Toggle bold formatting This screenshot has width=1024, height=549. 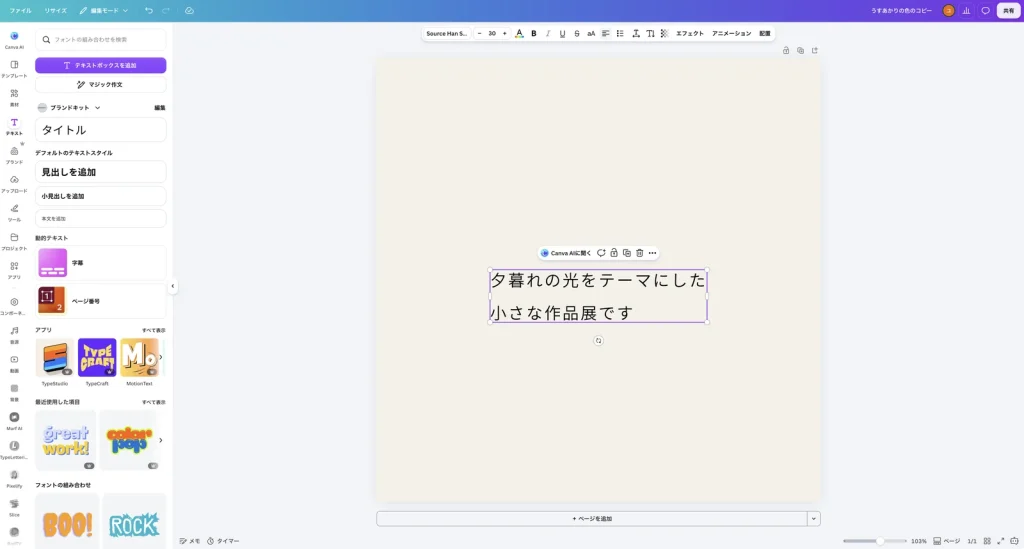point(534,33)
